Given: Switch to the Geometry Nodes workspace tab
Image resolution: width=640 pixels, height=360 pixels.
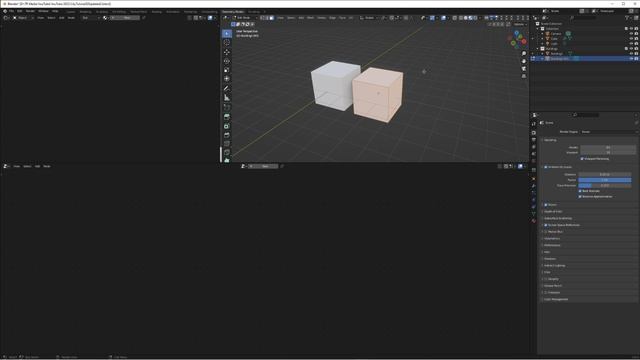Looking at the screenshot, I should [x=233, y=12].
